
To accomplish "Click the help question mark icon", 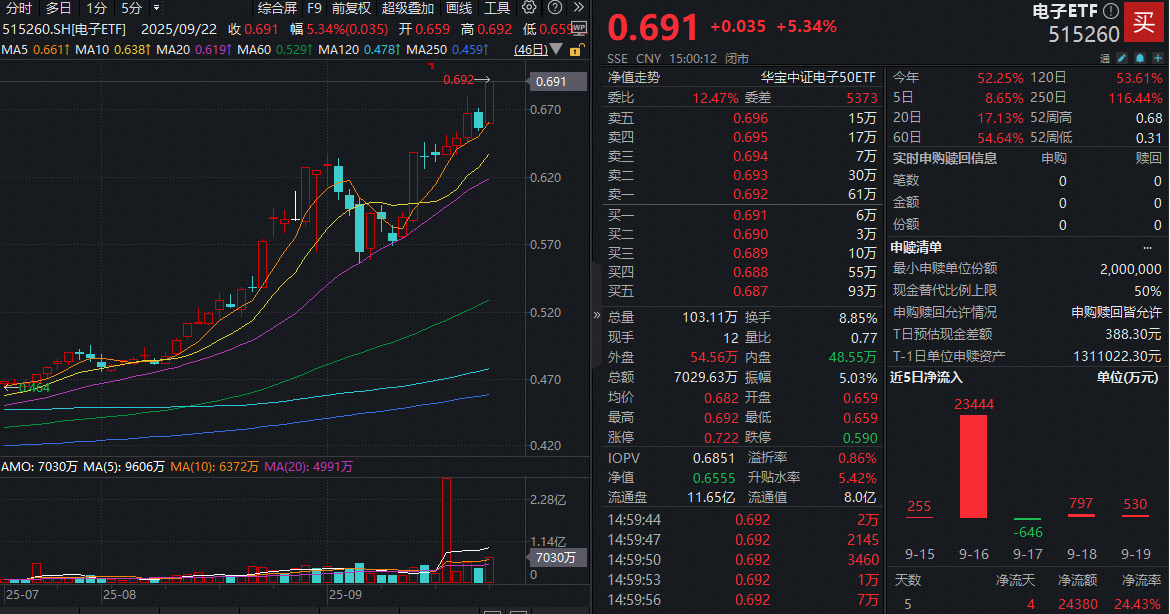I will tap(555, 8).
